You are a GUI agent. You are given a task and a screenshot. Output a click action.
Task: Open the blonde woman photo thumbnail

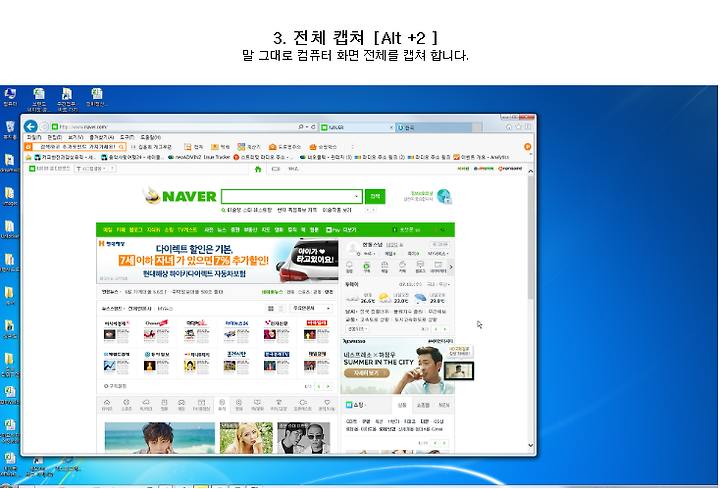(246, 438)
